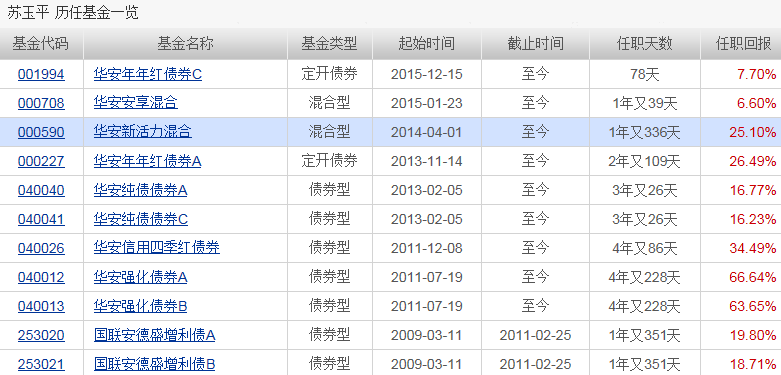Click start date 2015-12-15

pos(426,75)
